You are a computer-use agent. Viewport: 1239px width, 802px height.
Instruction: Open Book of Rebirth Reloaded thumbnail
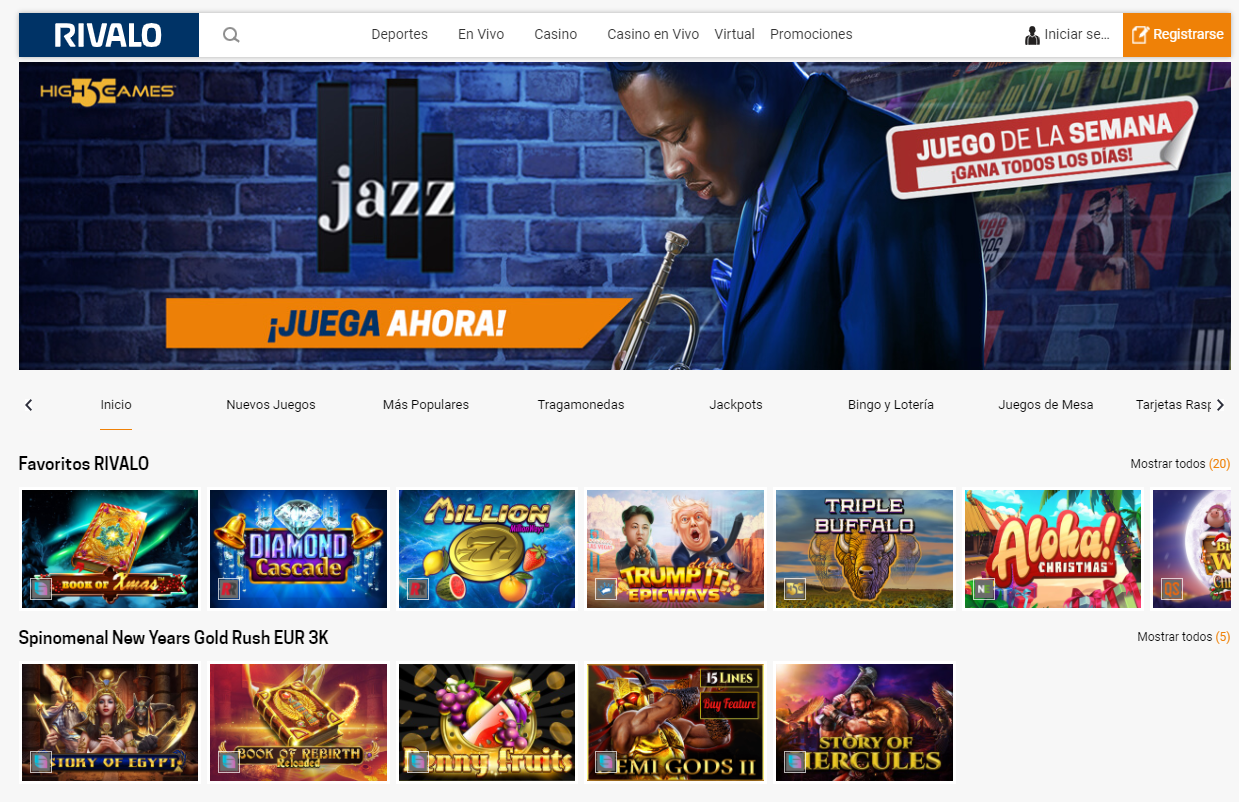(x=298, y=722)
